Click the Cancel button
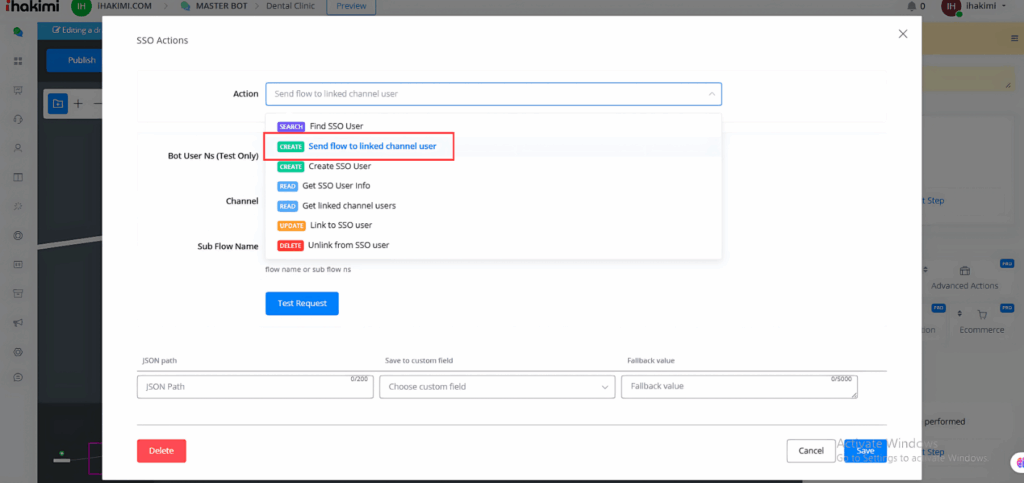Viewport: 1024px width, 483px height. point(810,451)
